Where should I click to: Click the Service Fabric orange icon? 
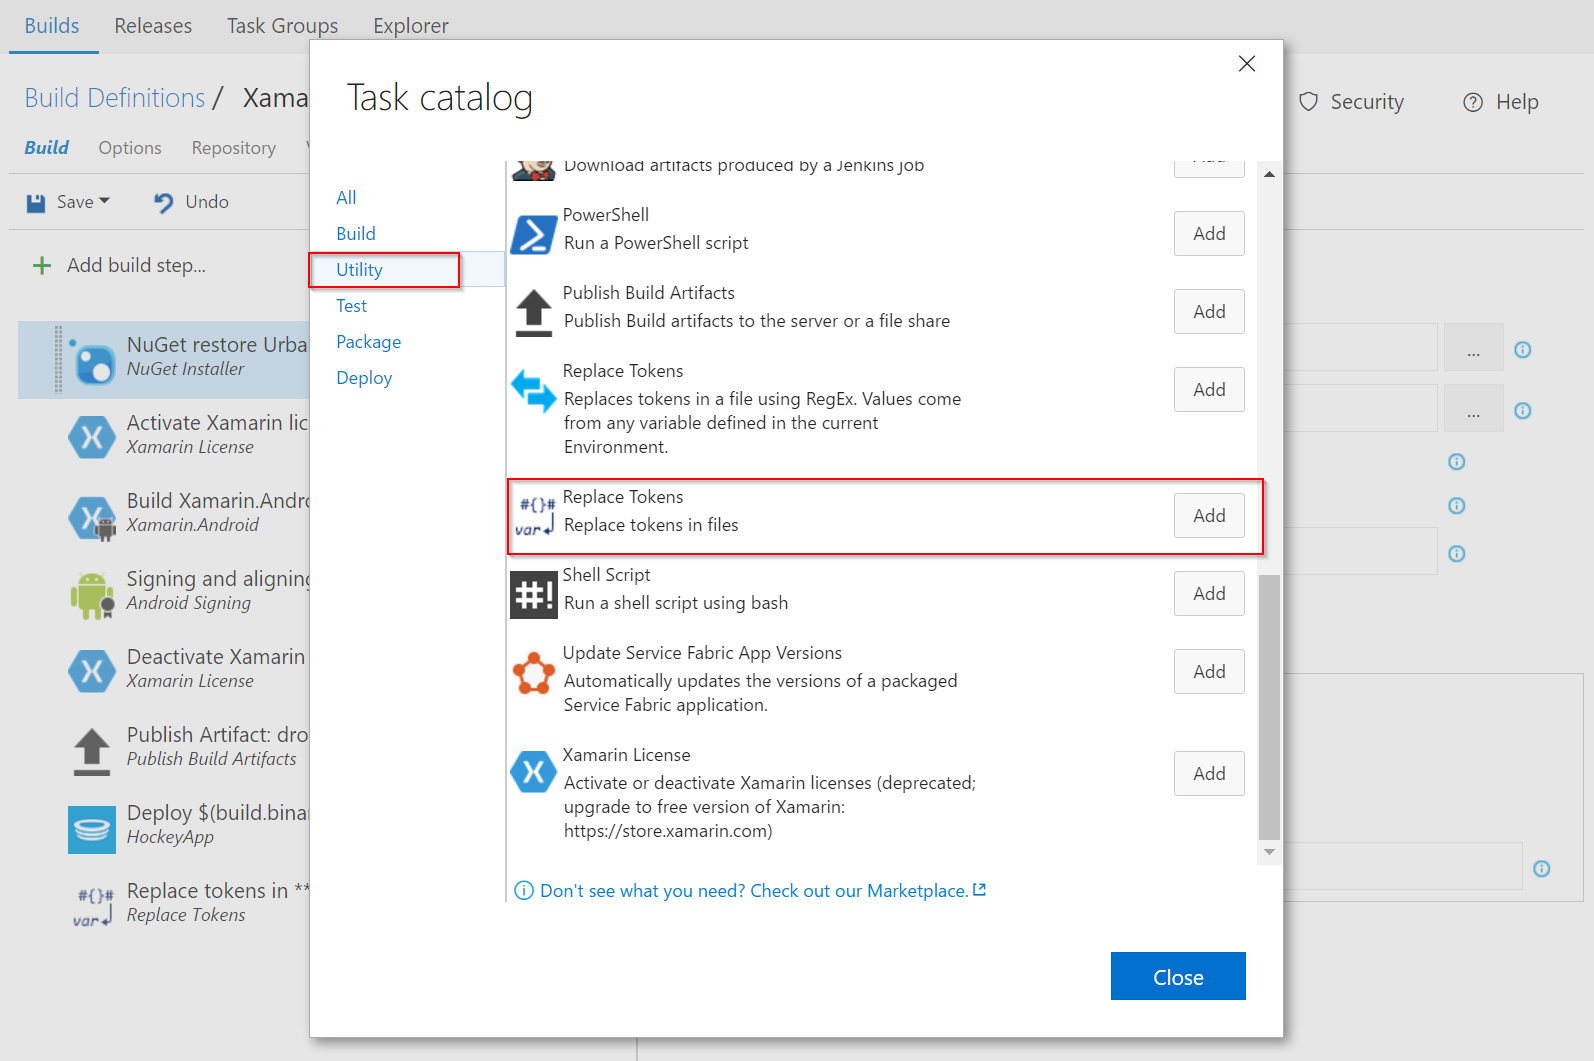point(534,673)
